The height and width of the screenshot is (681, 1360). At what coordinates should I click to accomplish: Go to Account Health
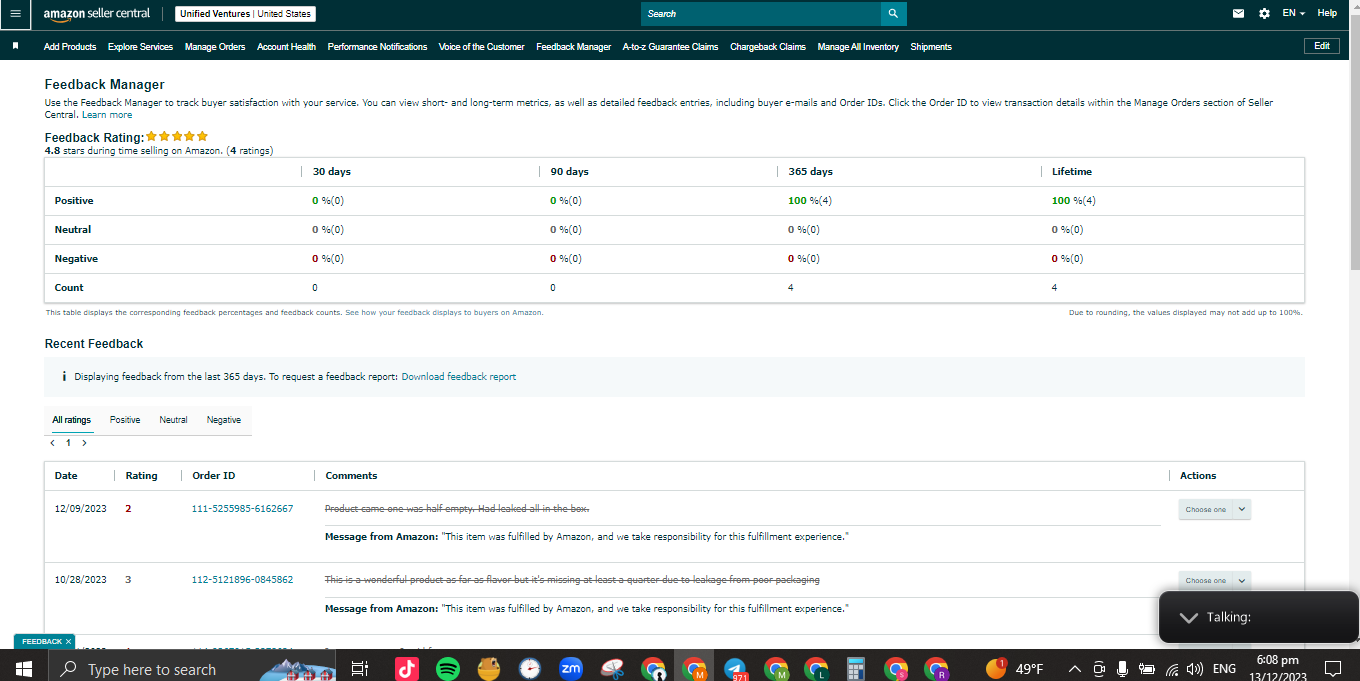click(x=286, y=47)
